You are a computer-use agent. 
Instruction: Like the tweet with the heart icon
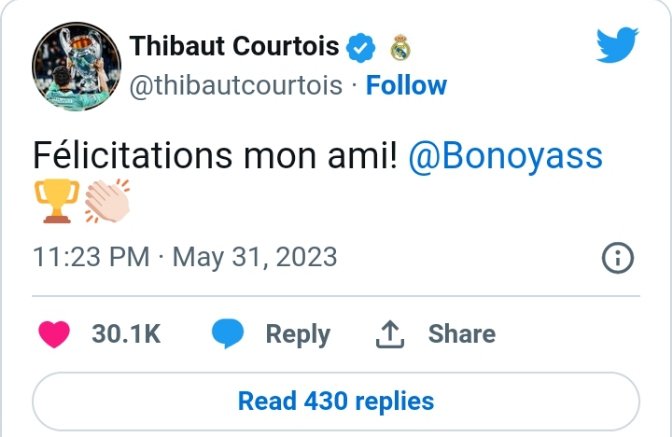(x=54, y=334)
